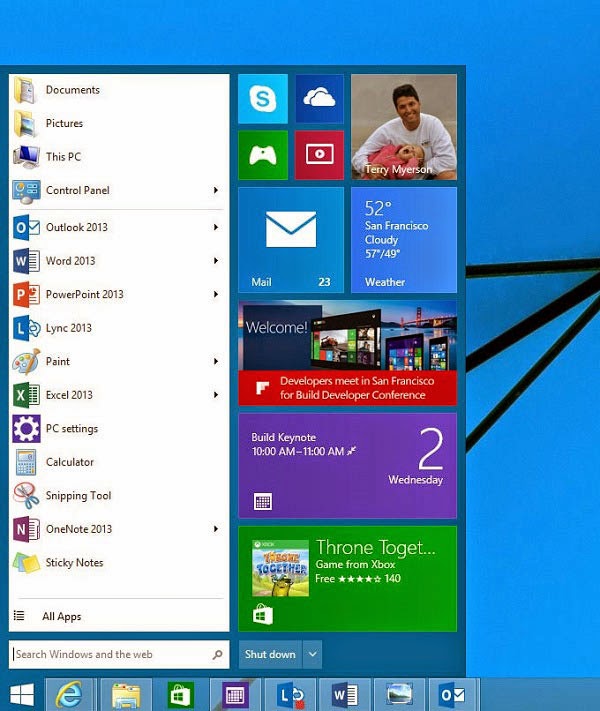600x711 pixels.
Task: Expand the Word 2013 jump list arrow
Action: pyautogui.click(x=216, y=261)
